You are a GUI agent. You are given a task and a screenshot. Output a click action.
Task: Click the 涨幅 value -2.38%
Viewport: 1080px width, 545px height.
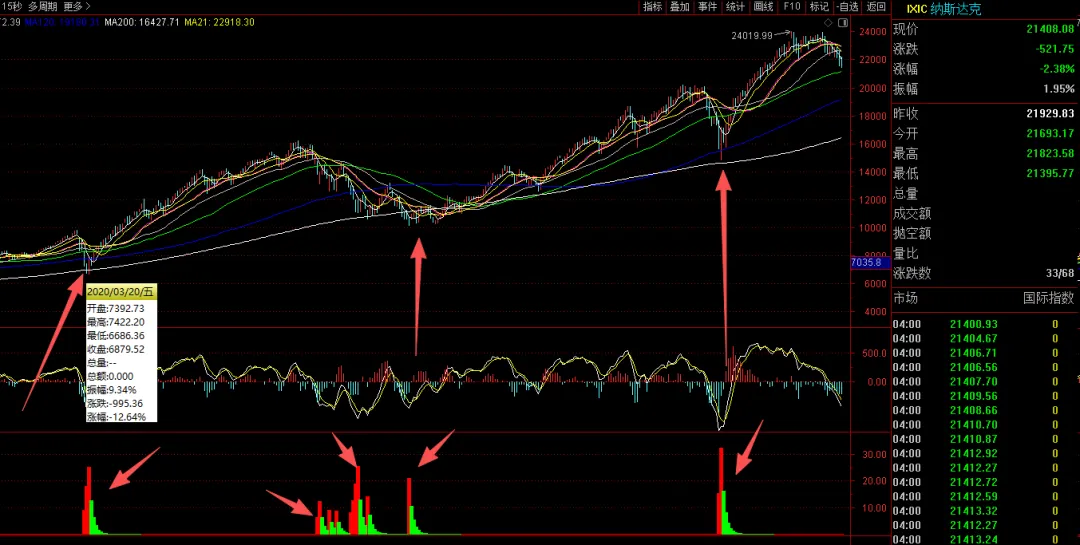click(1055, 69)
